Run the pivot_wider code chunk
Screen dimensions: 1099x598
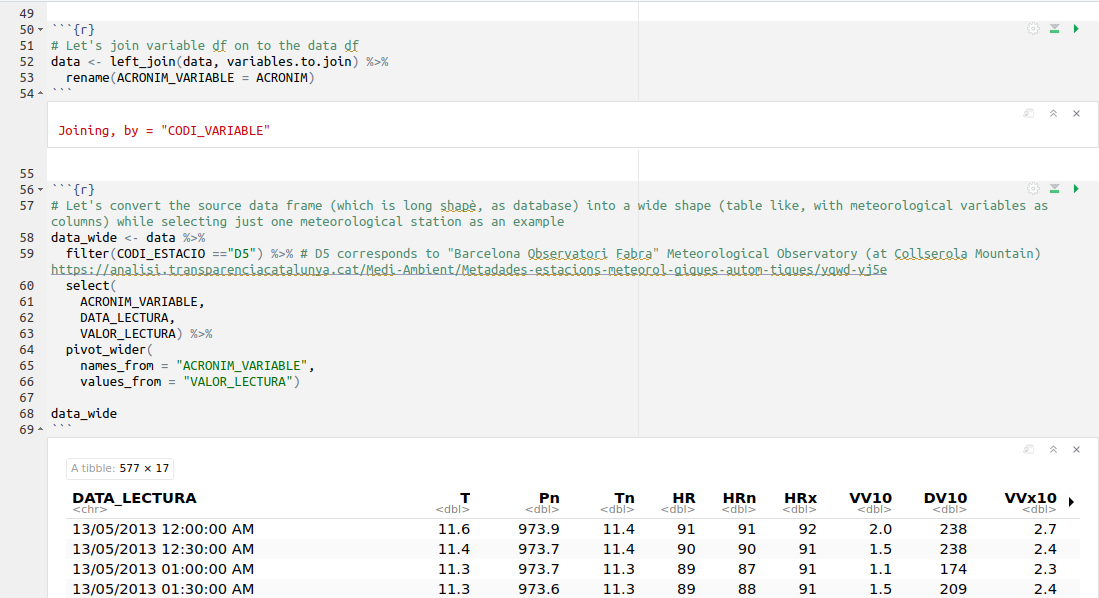1076,189
